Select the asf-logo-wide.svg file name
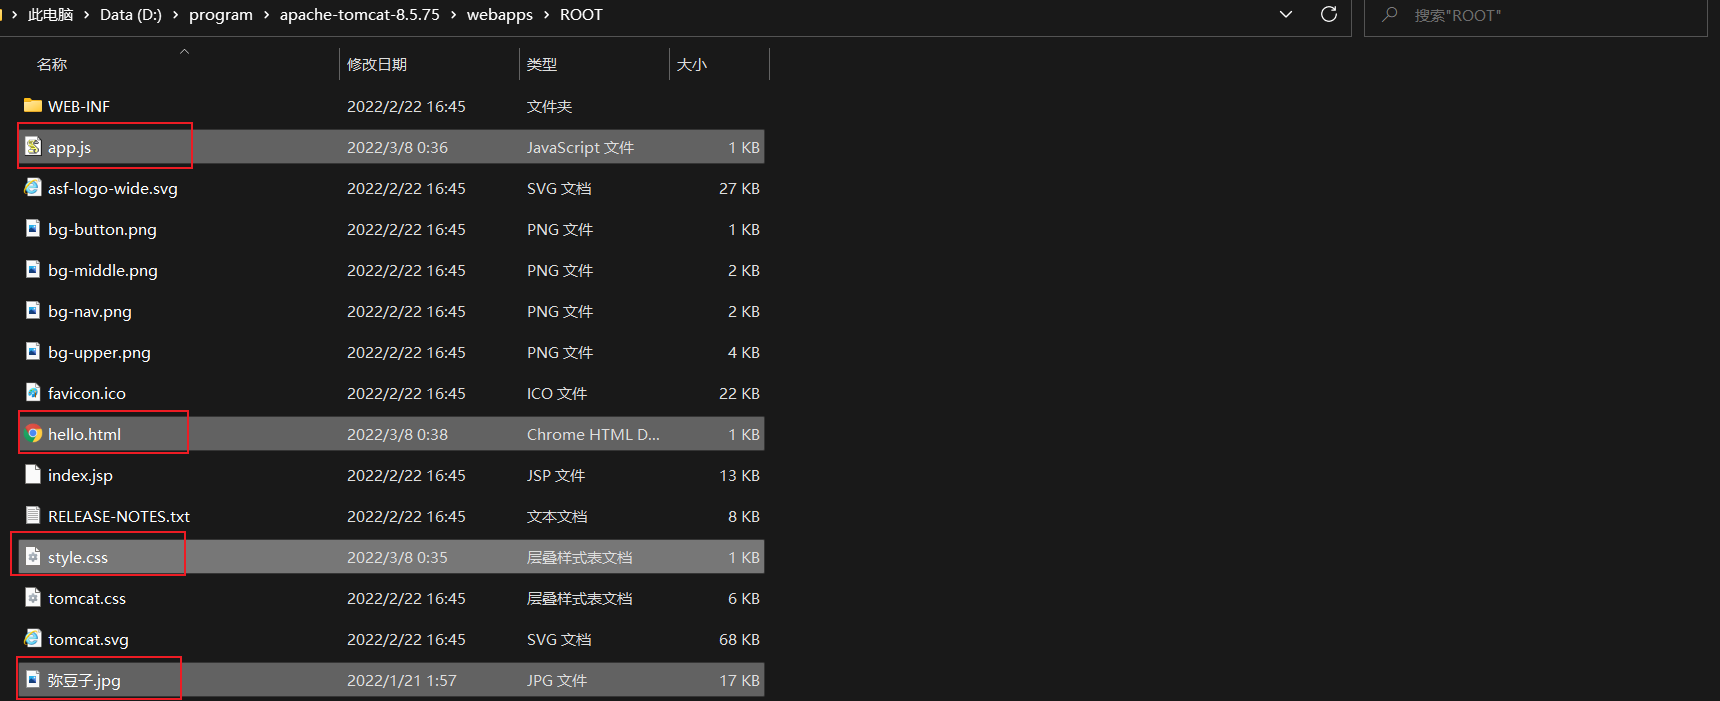Image resolution: width=1720 pixels, height=701 pixels. tap(113, 188)
